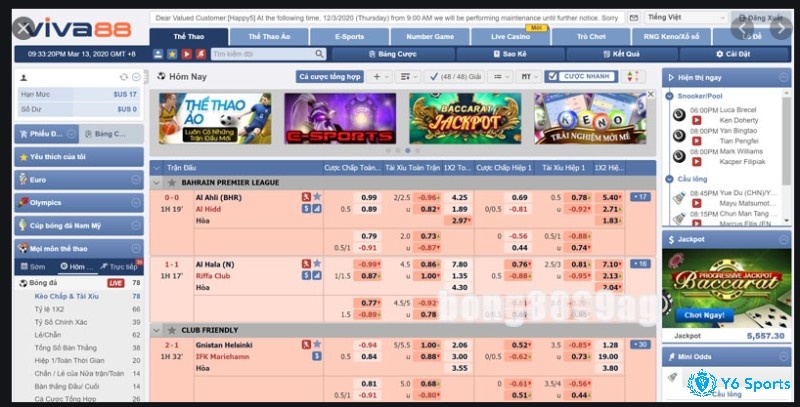Open the Cài Đặt settings button
The height and width of the screenshot is (407, 800).
(733, 54)
